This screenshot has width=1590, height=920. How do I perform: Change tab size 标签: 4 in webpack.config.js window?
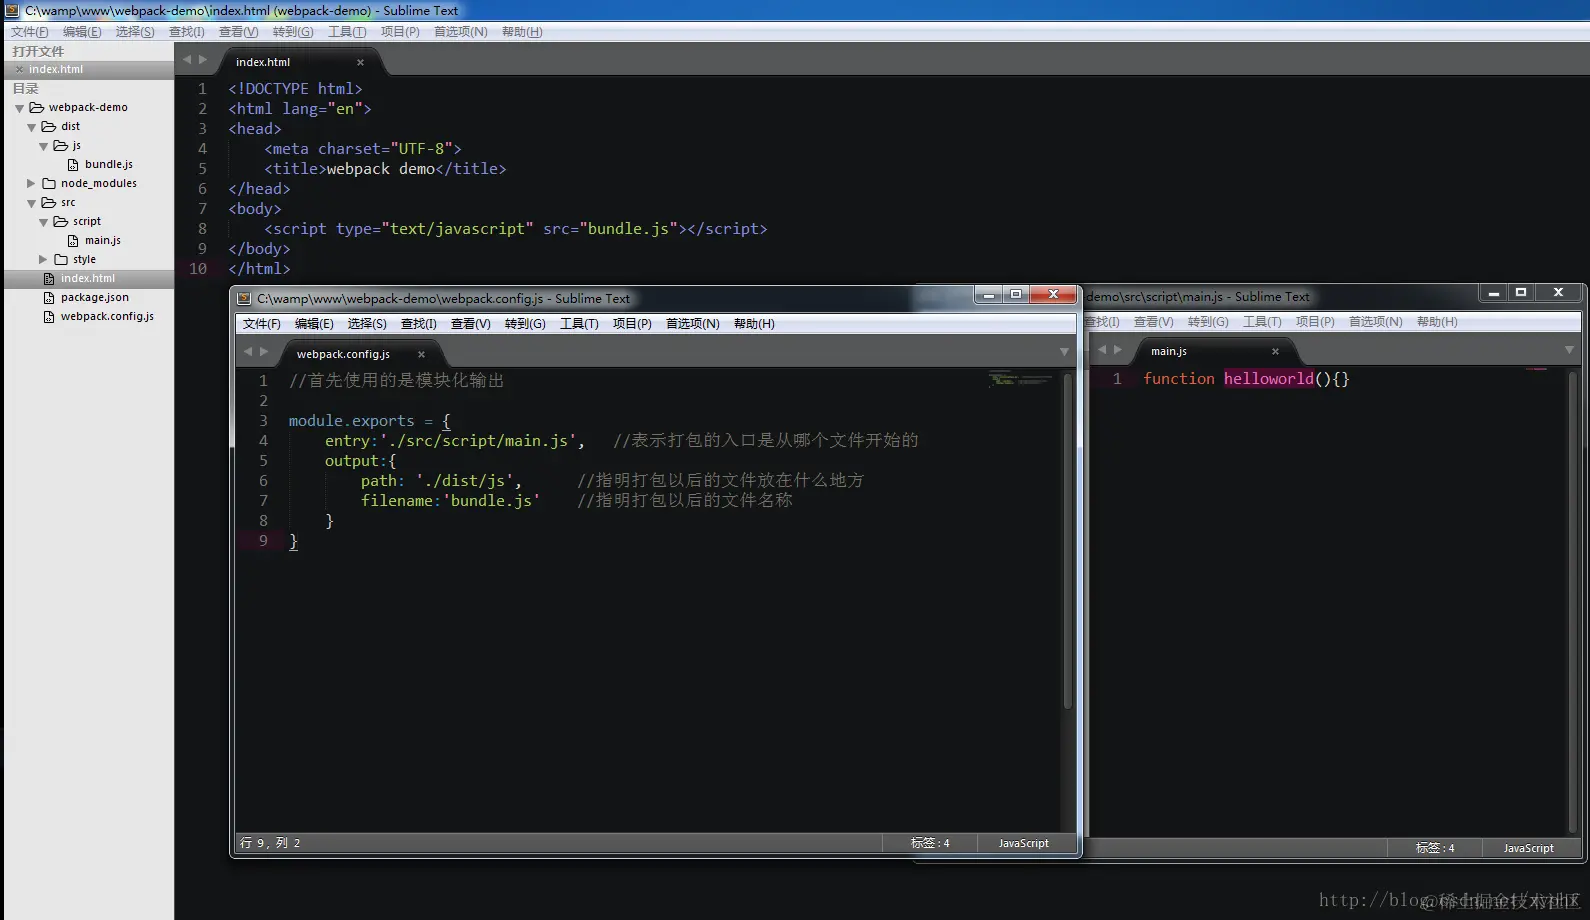930,844
